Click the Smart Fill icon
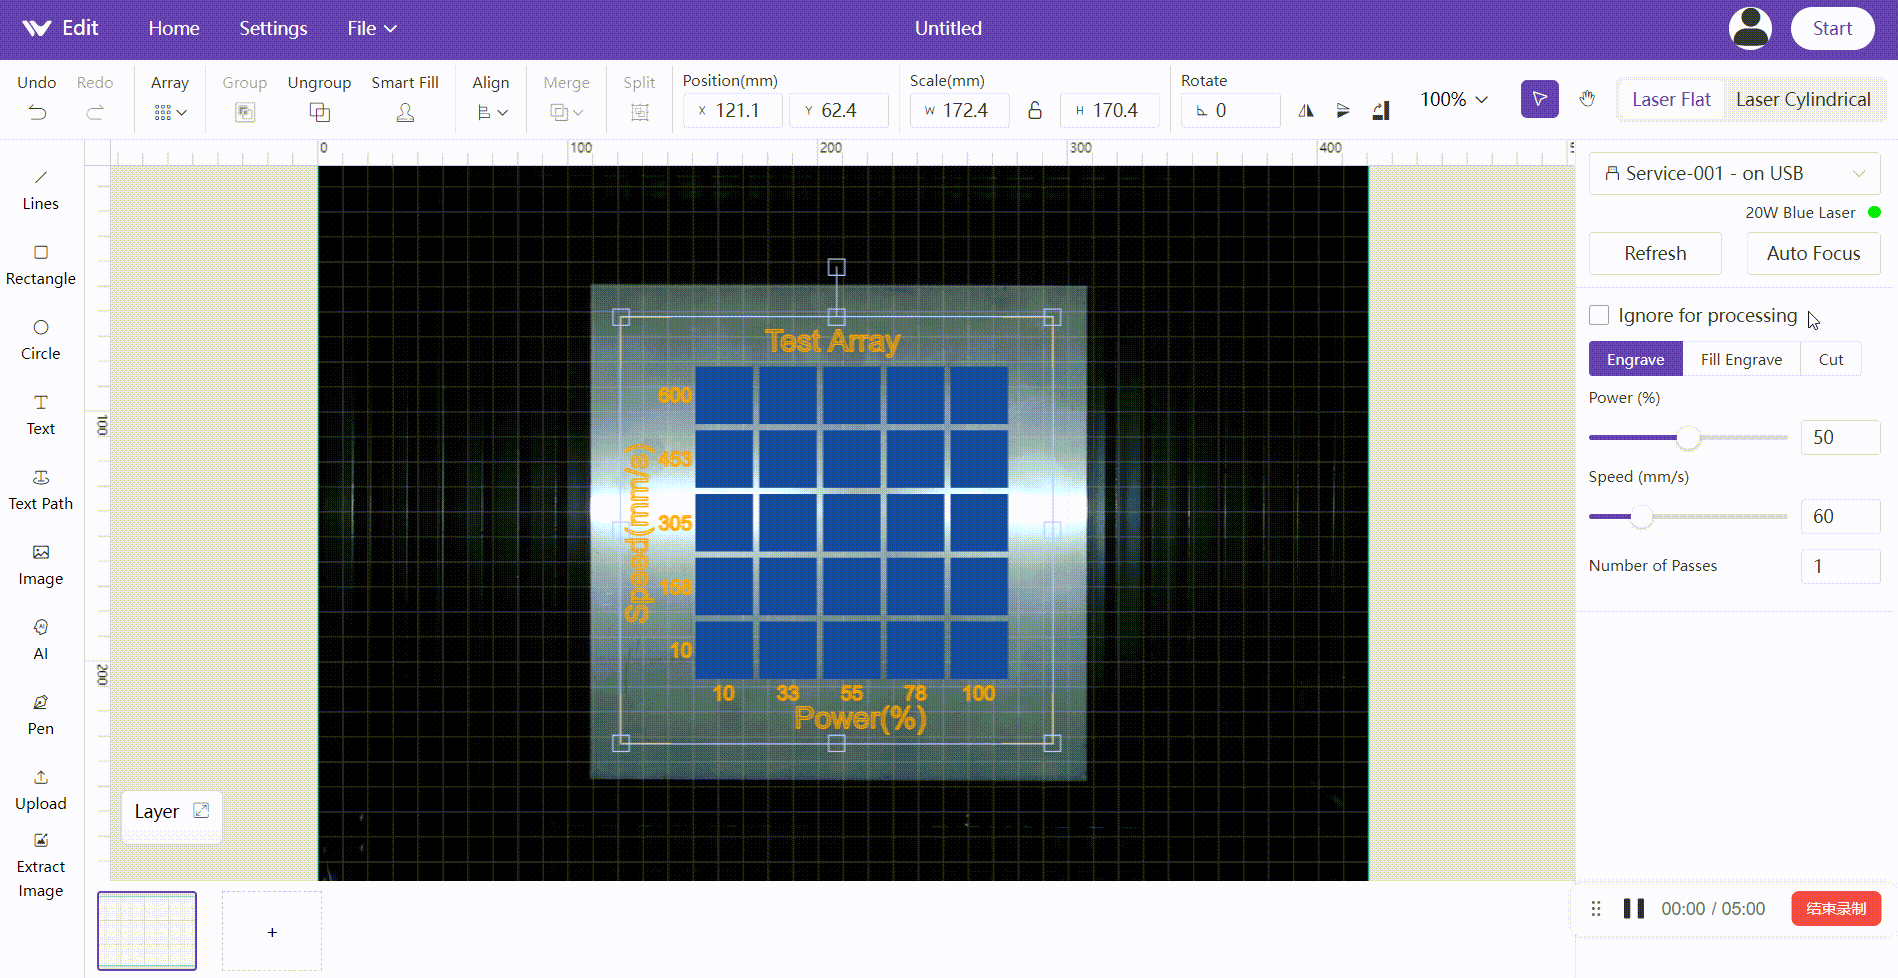This screenshot has width=1898, height=978. (405, 112)
